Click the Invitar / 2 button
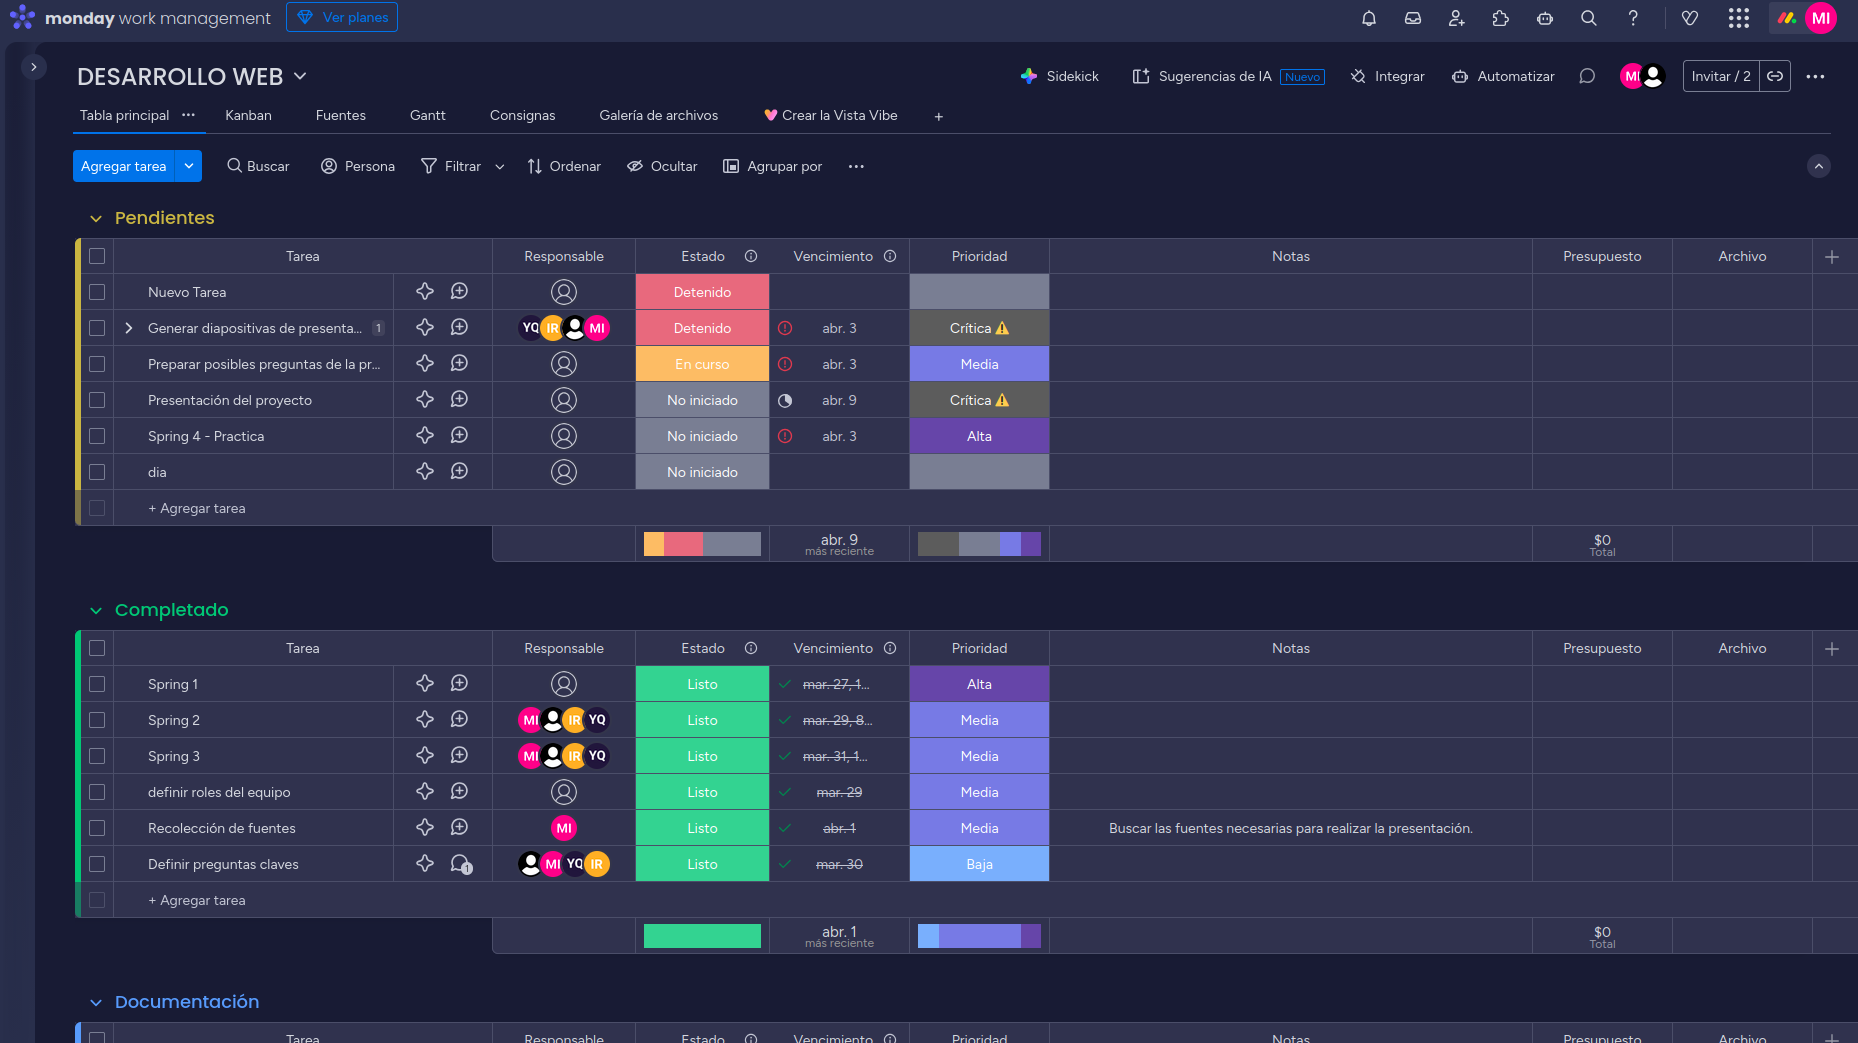1858x1043 pixels. tap(1720, 76)
